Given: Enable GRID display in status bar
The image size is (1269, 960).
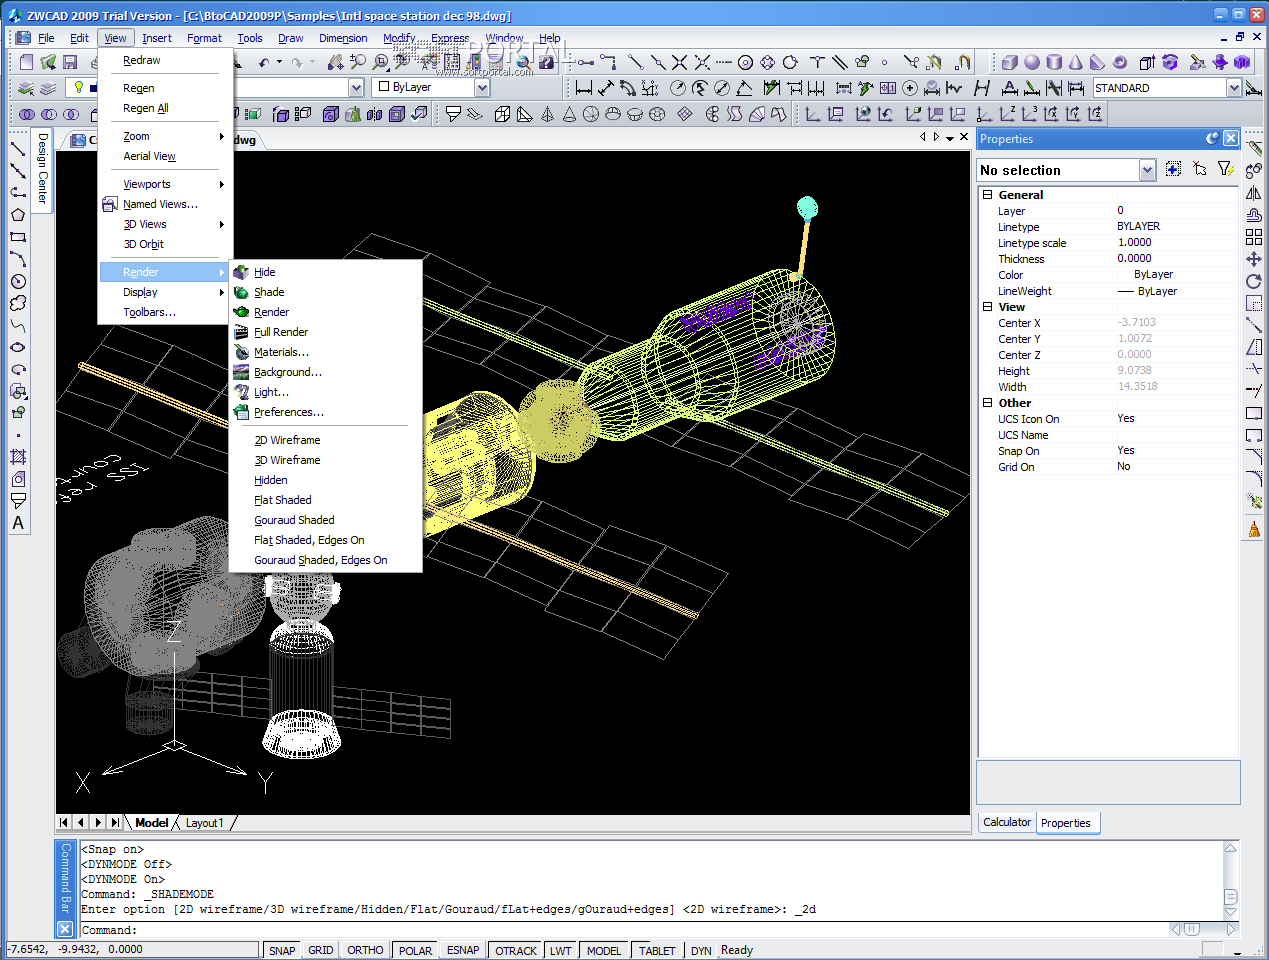Looking at the screenshot, I should pyautogui.click(x=321, y=950).
